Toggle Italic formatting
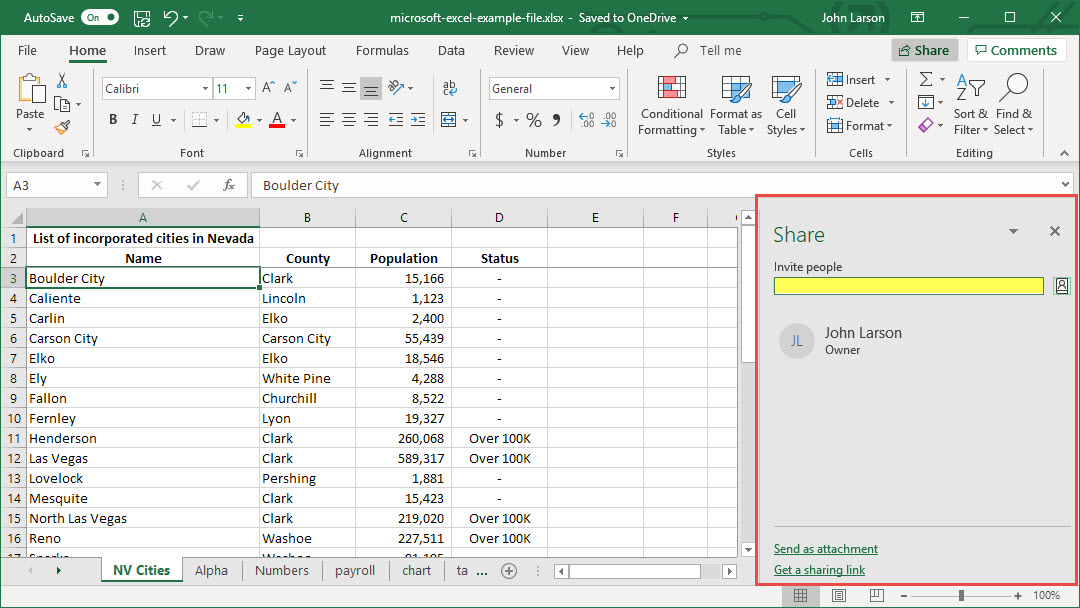The height and width of the screenshot is (608, 1080). (x=135, y=120)
